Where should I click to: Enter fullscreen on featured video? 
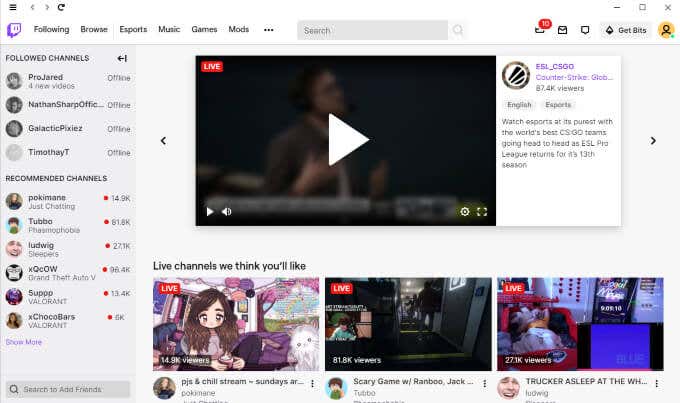(482, 212)
